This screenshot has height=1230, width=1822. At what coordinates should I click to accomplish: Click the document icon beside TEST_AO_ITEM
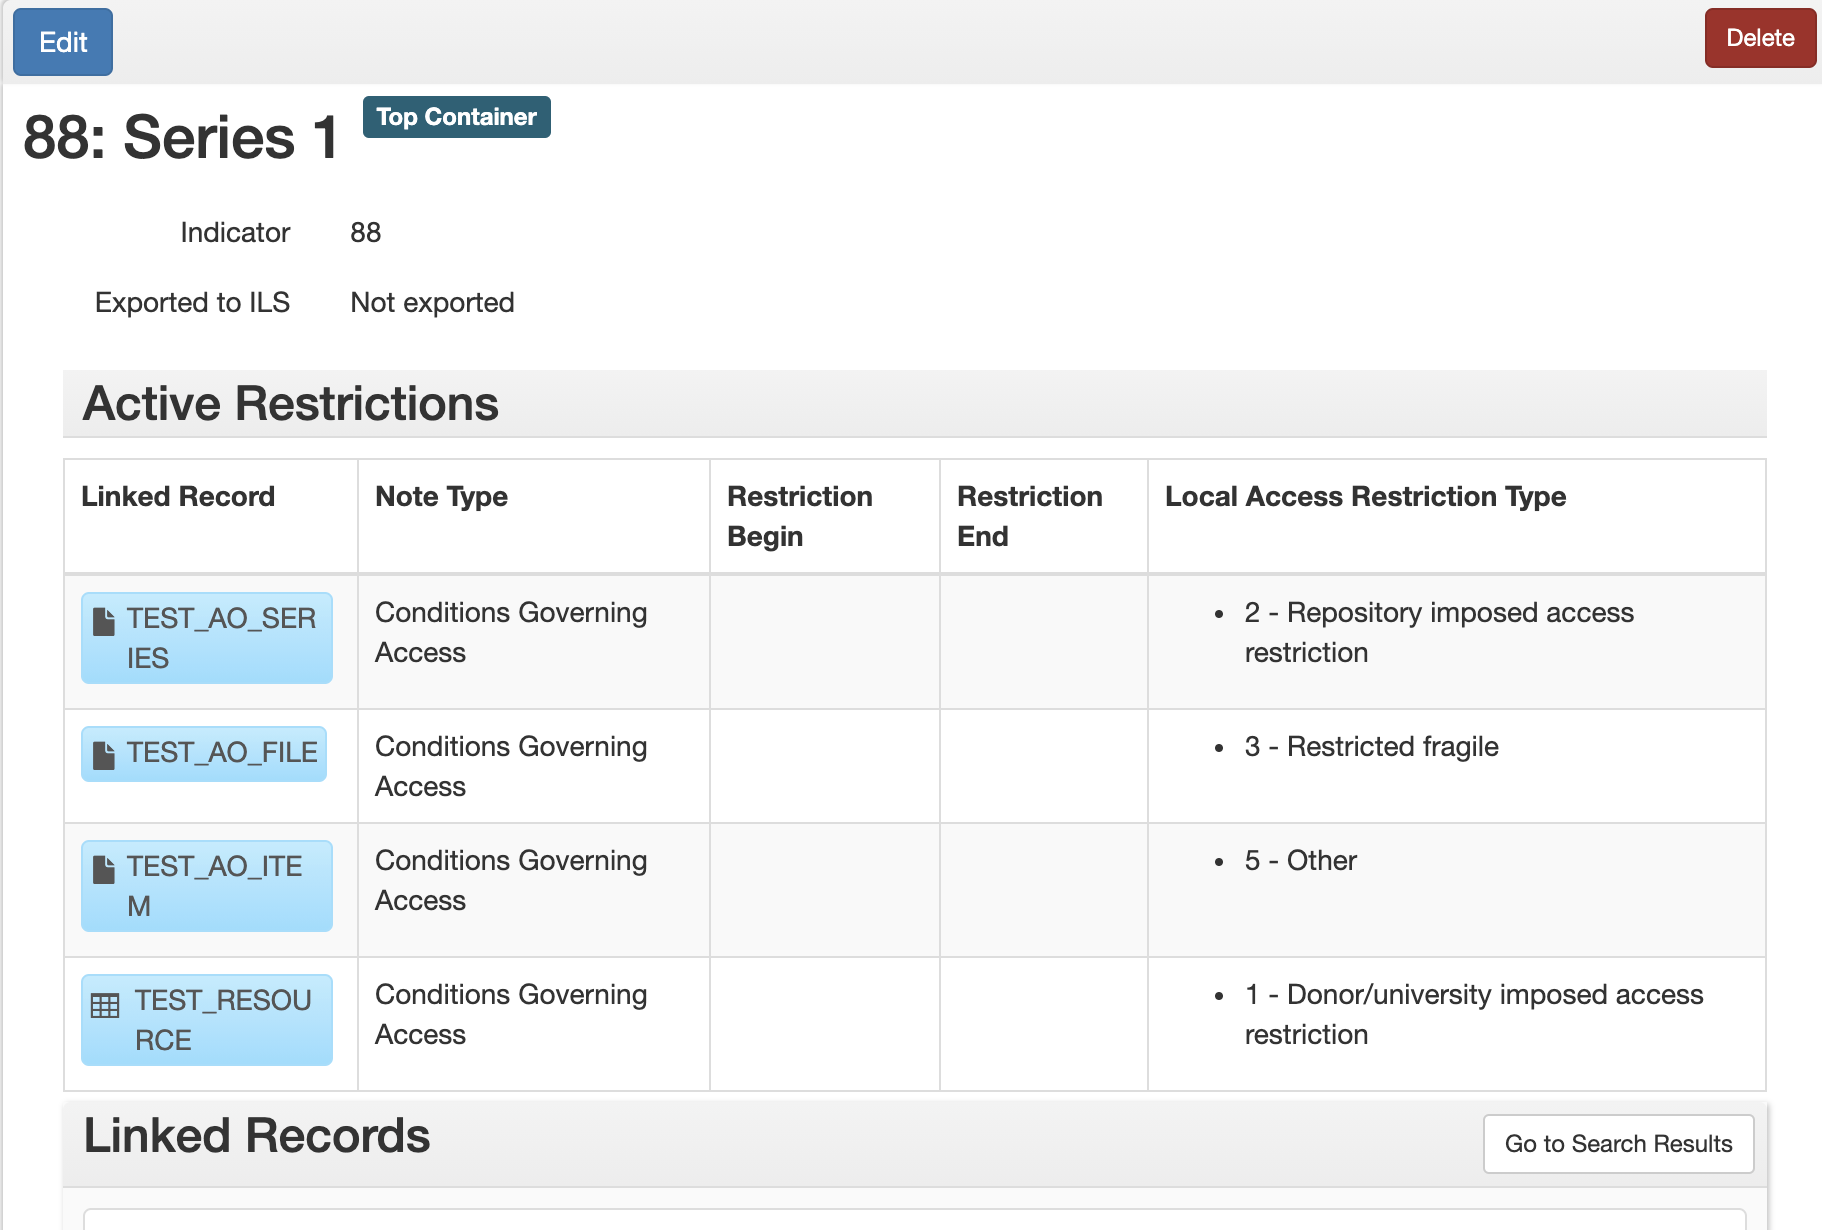[x=104, y=869]
